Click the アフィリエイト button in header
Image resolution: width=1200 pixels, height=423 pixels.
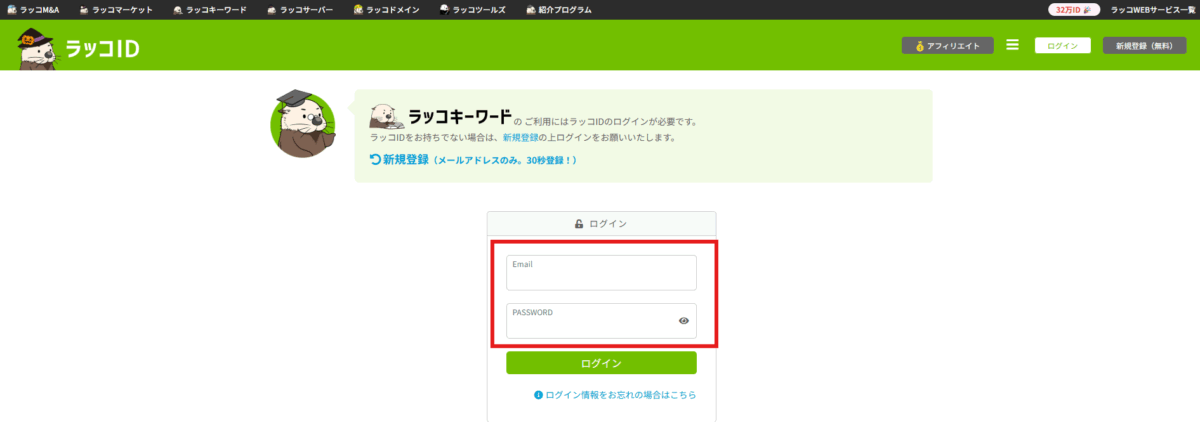947,45
